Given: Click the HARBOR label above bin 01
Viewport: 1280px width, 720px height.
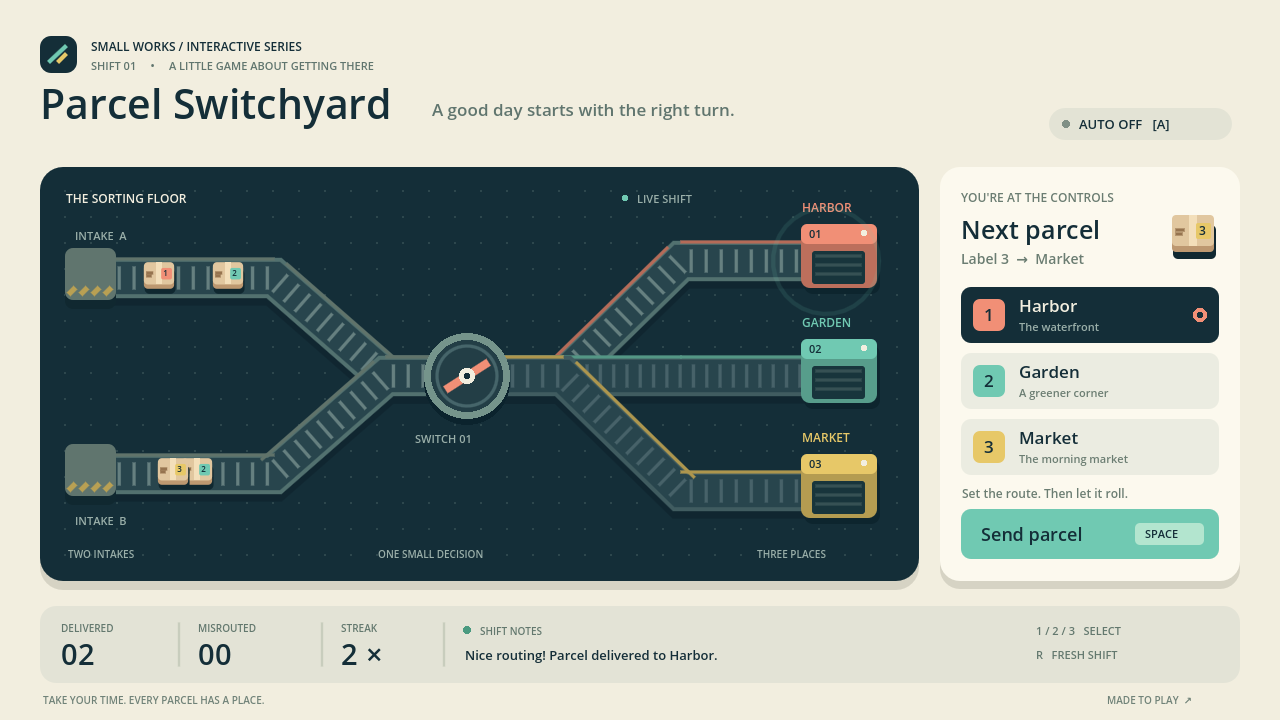Looking at the screenshot, I should click(827, 208).
